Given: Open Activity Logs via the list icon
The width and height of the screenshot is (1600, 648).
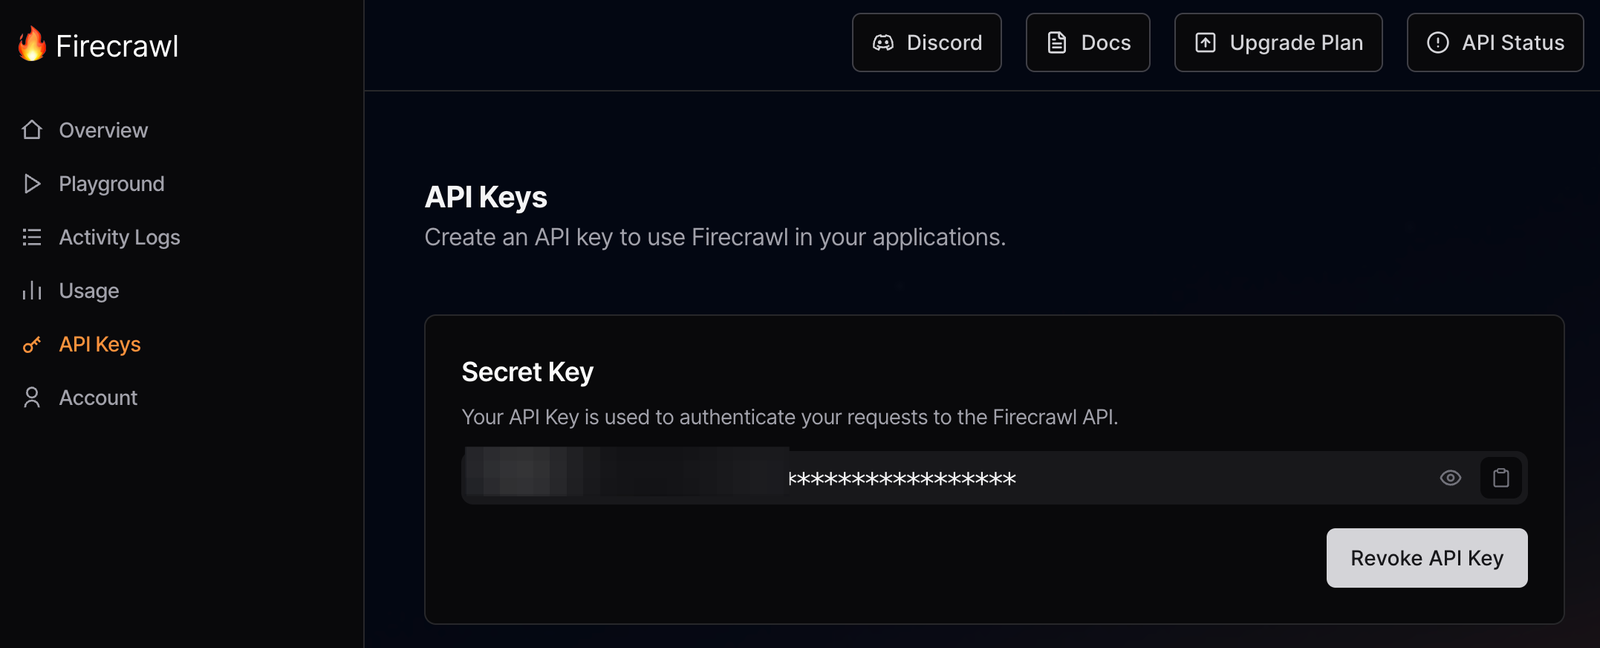Looking at the screenshot, I should click(x=31, y=237).
